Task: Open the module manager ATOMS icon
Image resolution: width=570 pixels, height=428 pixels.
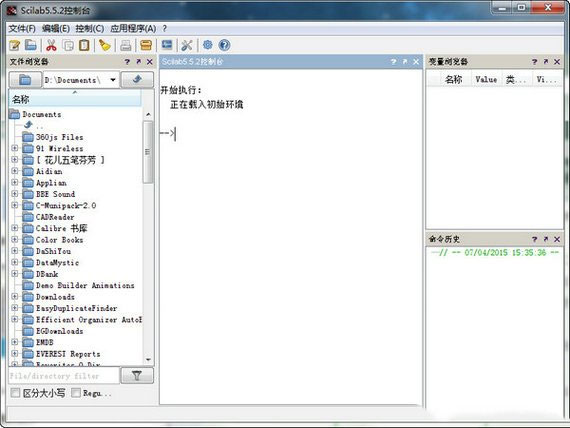Action: click(x=146, y=45)
